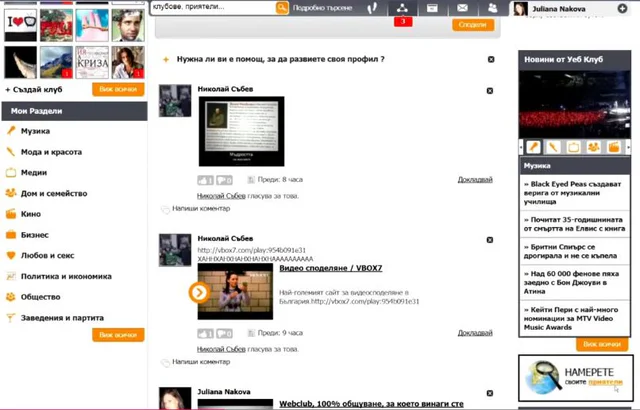
Task: Click Виж всички under the clubs grid
Action: pos(118,89)
